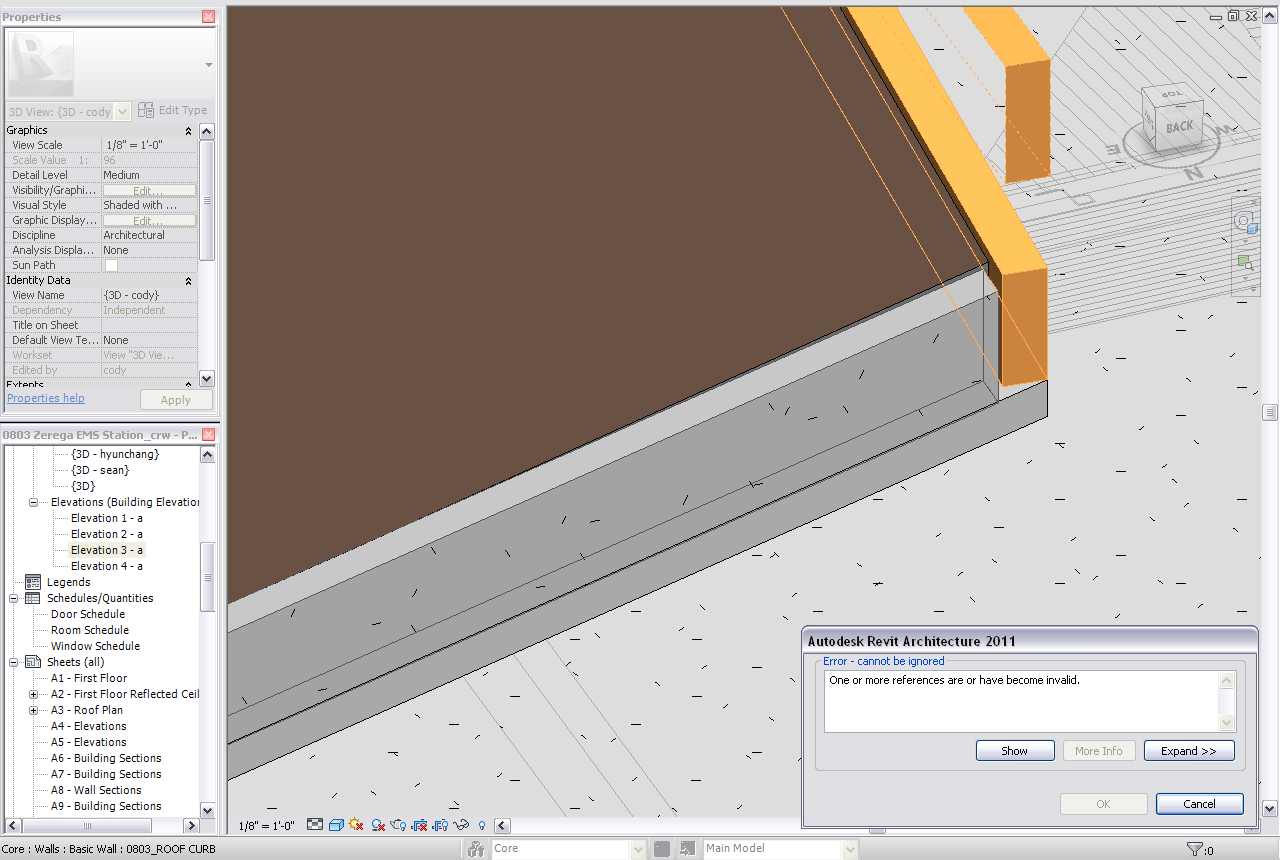
Task: Click the BACK face of the ViewCube
Action: click(x=1179, y=127)
